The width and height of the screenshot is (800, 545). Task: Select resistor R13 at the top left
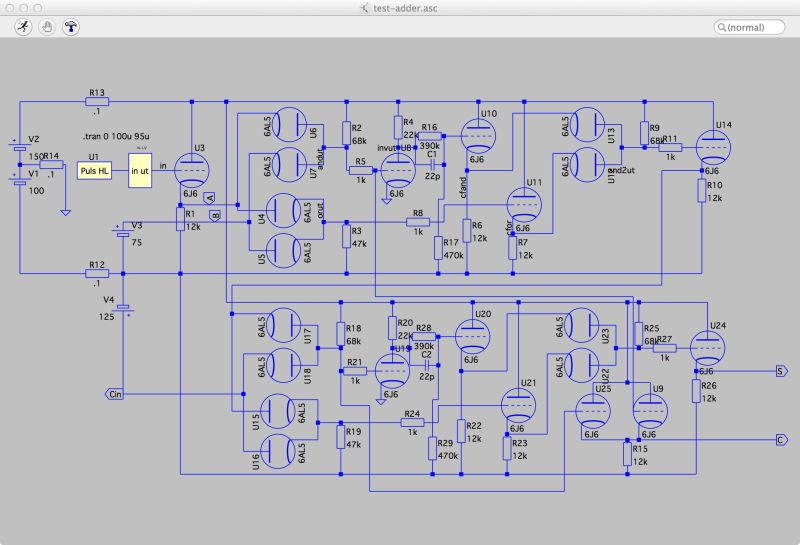[96, 102]
